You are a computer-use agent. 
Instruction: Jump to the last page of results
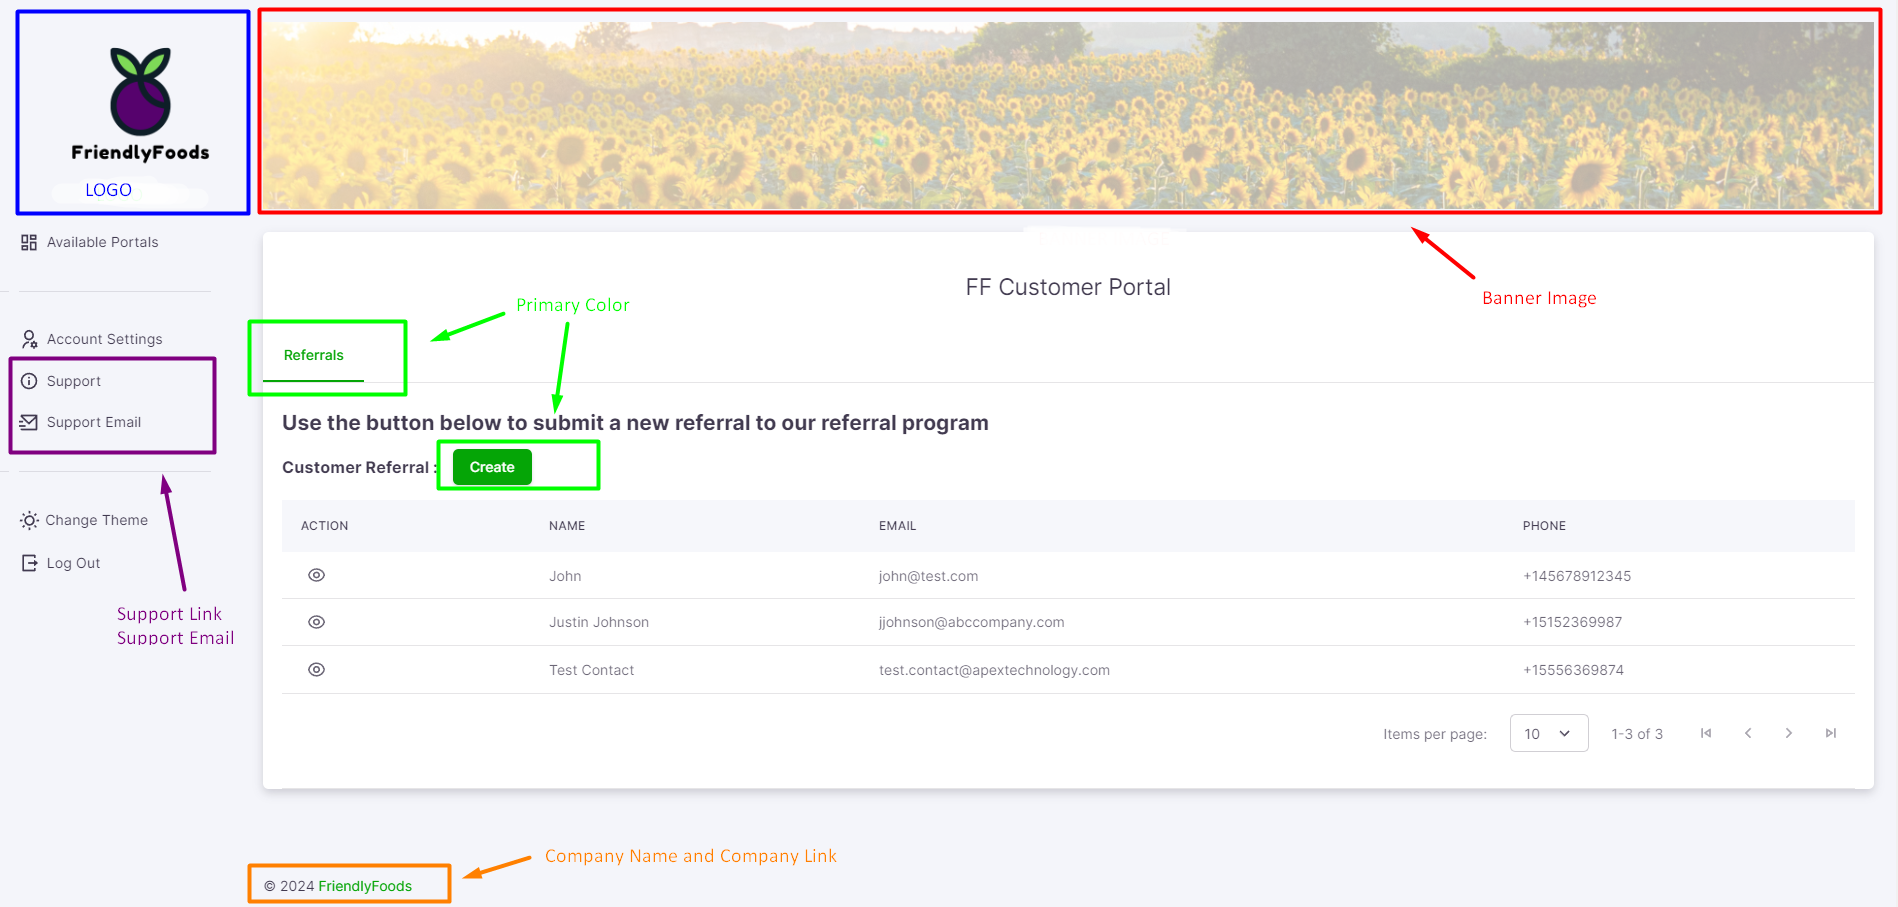pyautogui.click(x=1830, y=733)
